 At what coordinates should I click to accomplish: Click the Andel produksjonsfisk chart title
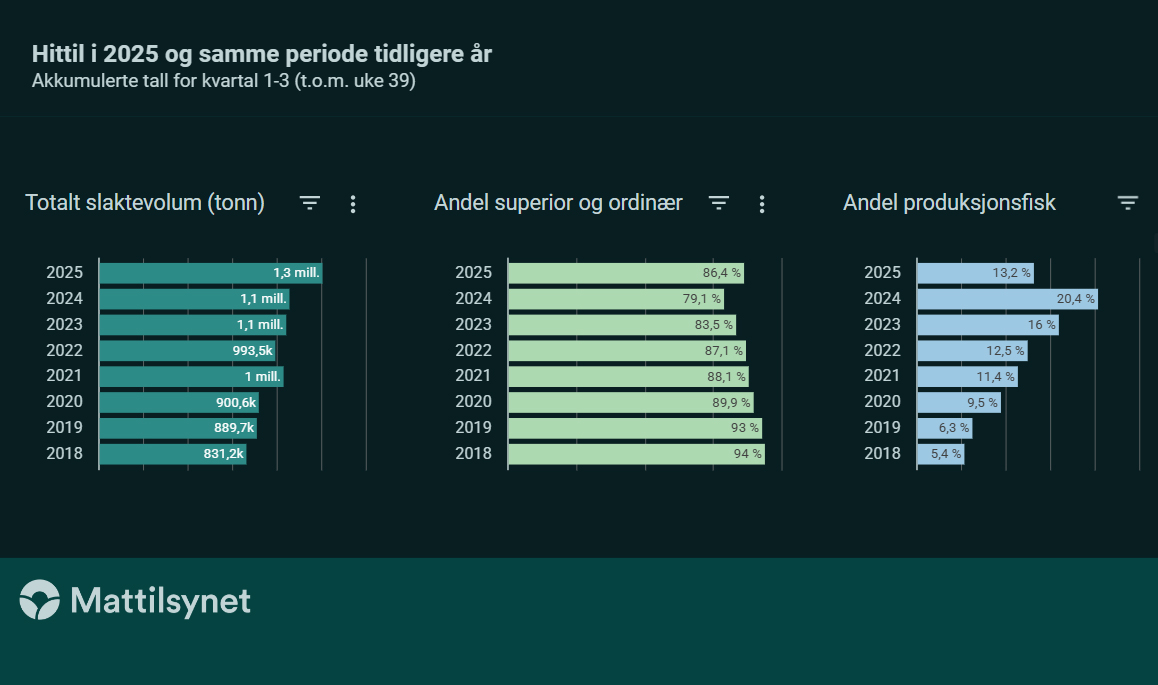949,203
